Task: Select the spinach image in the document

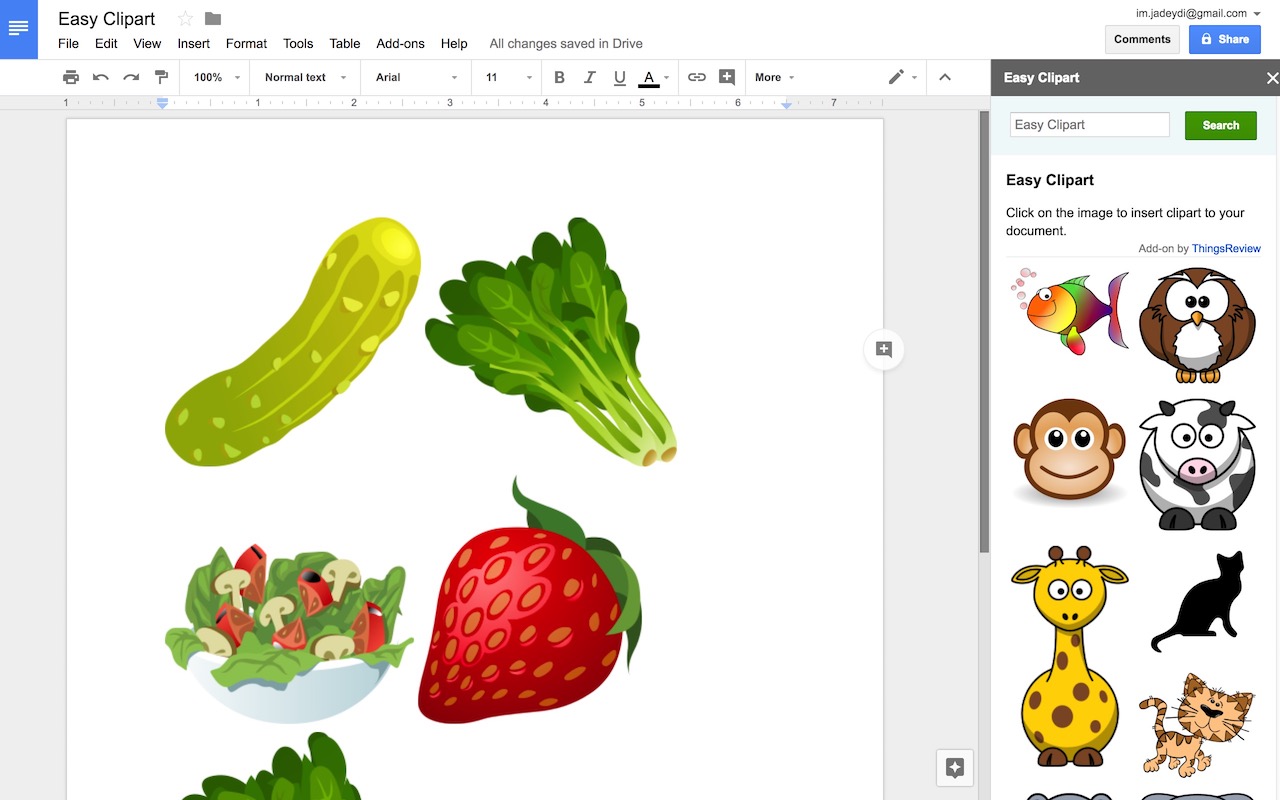Action: coord(551,341)
